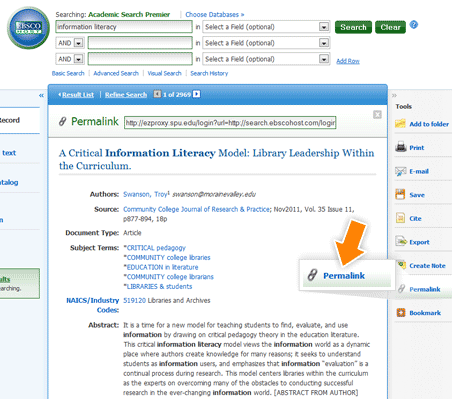Viewport: 452px width, 399px height.
Task: Click subject term COMMUNITY college librarians
Action: (170, 277)
